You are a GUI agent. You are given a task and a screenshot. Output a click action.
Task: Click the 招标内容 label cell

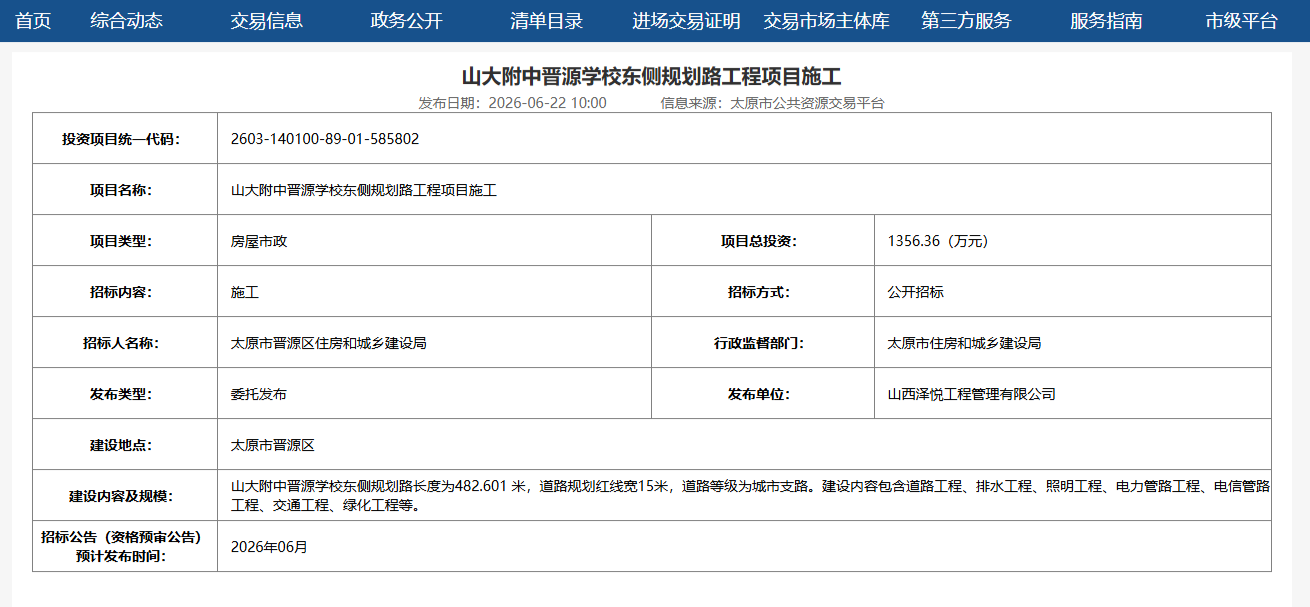[125, 292]
